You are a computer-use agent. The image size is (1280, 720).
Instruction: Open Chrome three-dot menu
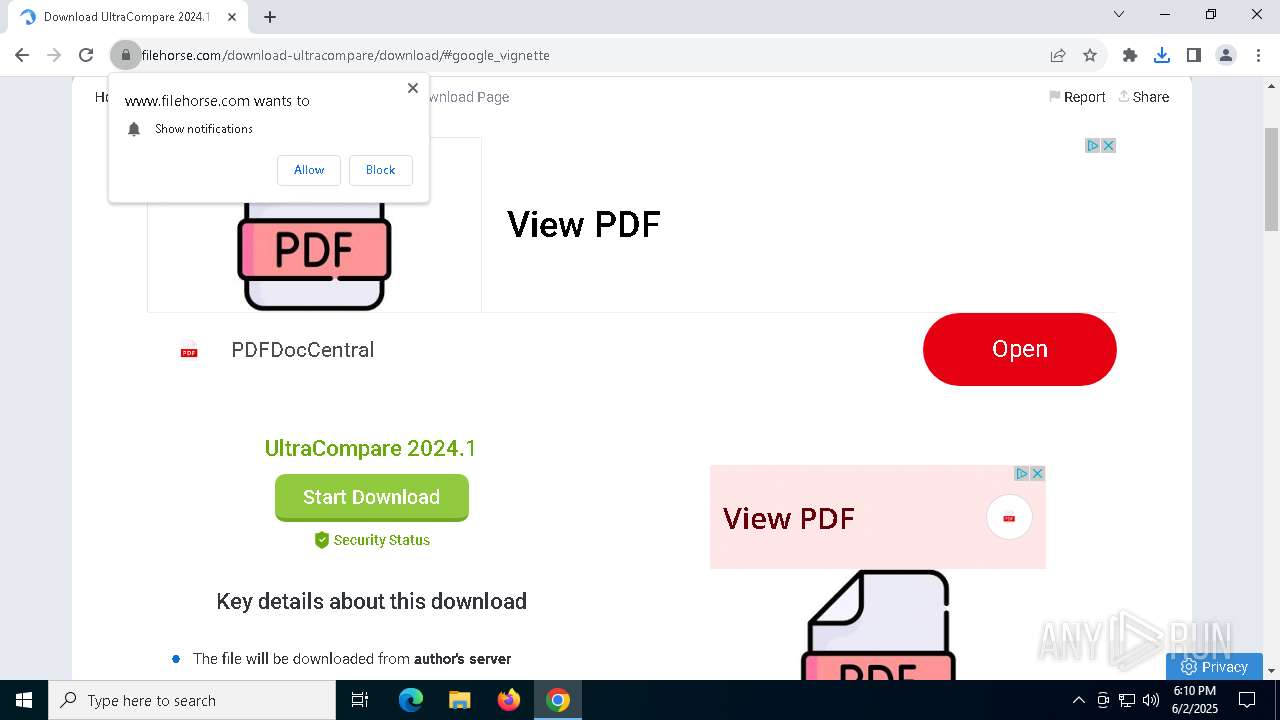[x=1258, y=55]
